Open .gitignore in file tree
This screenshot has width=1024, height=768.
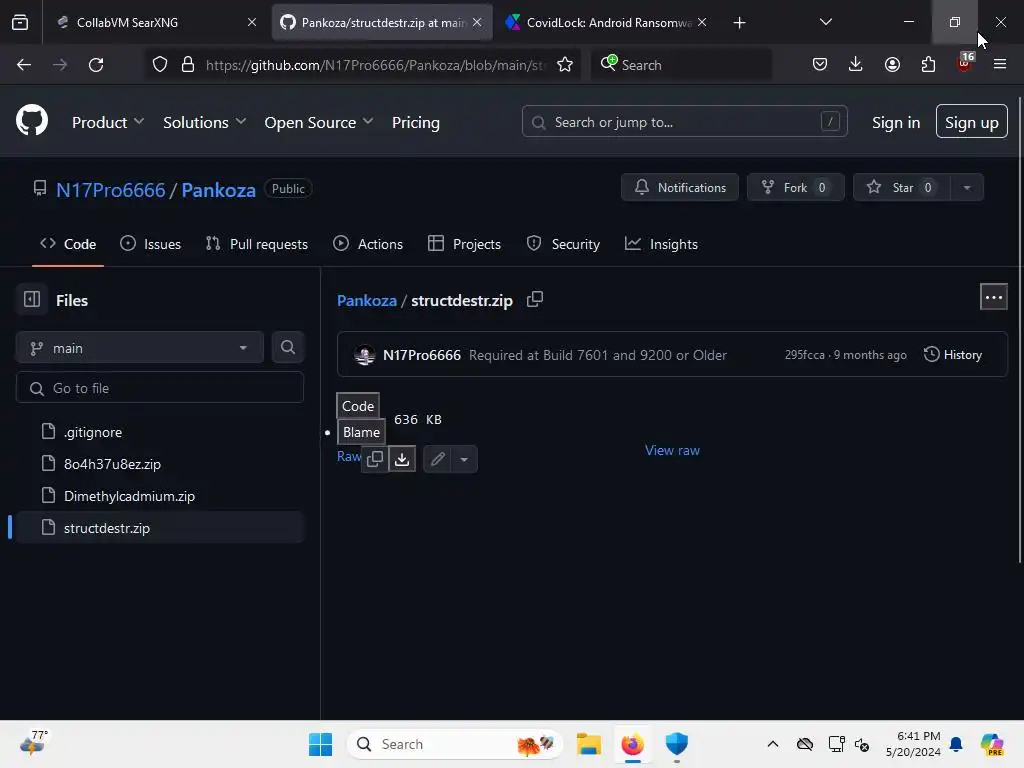click(93, 432)
